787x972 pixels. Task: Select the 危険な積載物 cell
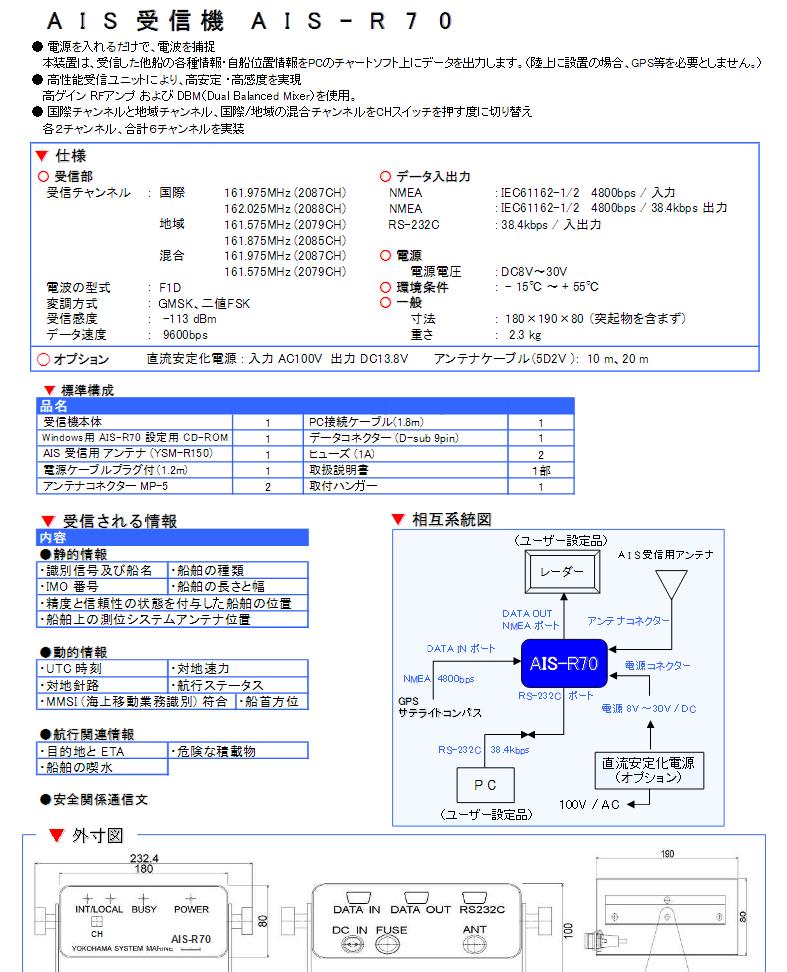pos(238,751)
